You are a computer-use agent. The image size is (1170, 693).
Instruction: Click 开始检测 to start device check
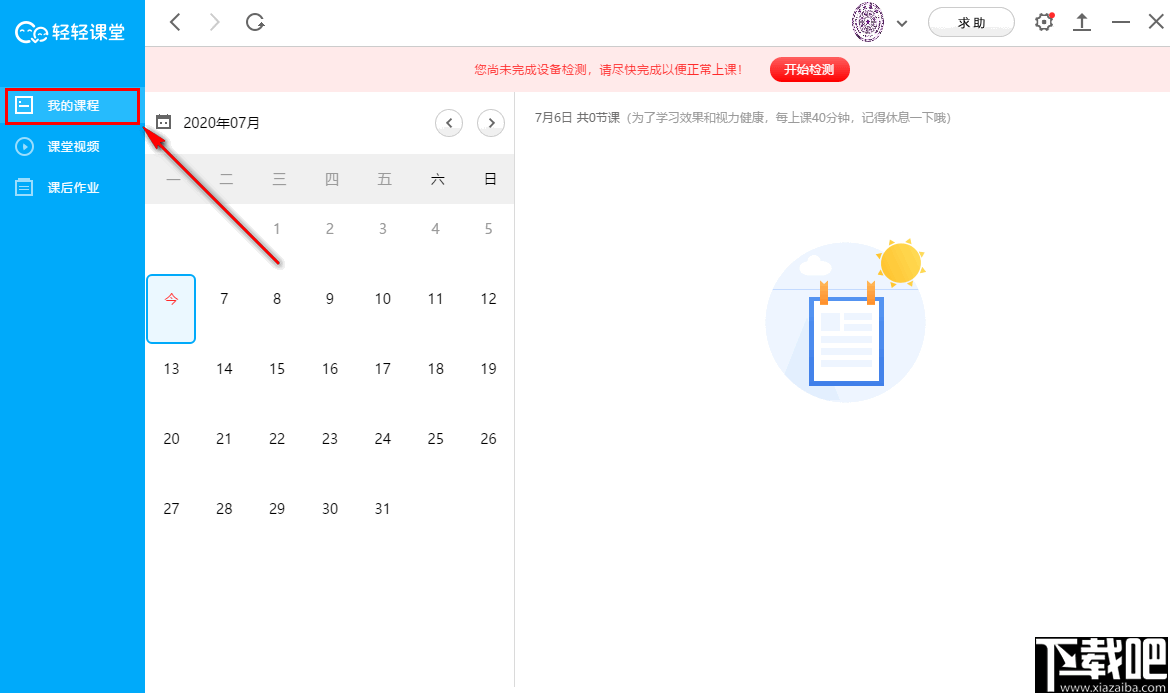coord(809,70)
